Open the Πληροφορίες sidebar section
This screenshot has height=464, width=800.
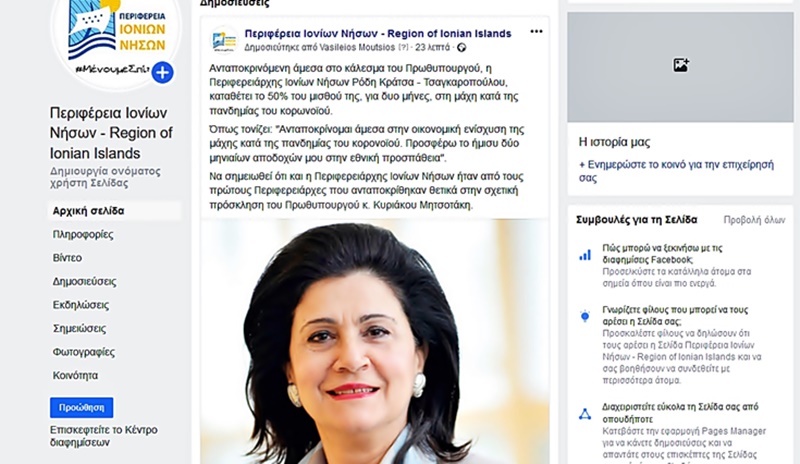tap(83, 234)
